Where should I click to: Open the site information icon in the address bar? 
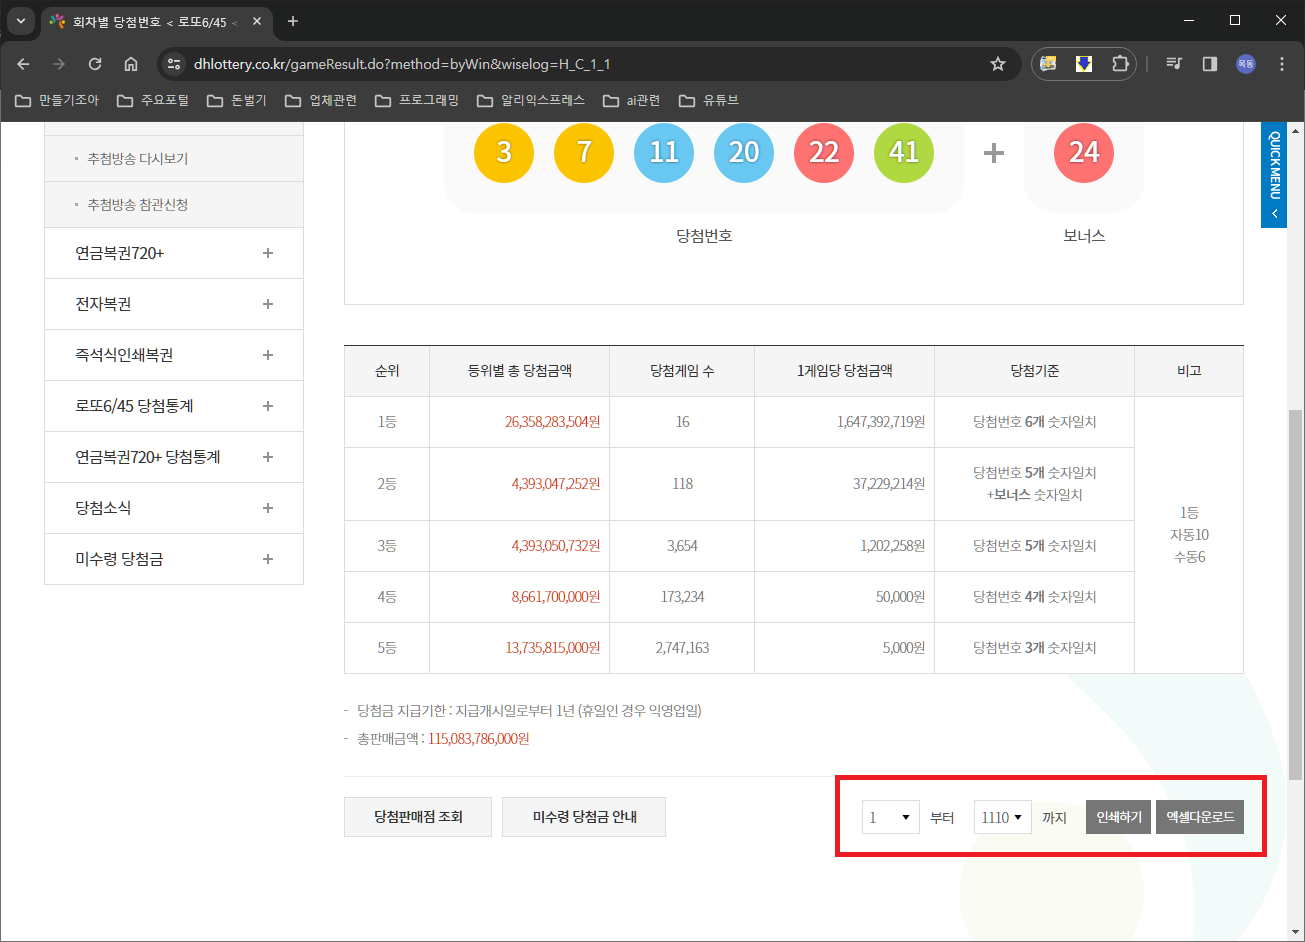(174, 64)
